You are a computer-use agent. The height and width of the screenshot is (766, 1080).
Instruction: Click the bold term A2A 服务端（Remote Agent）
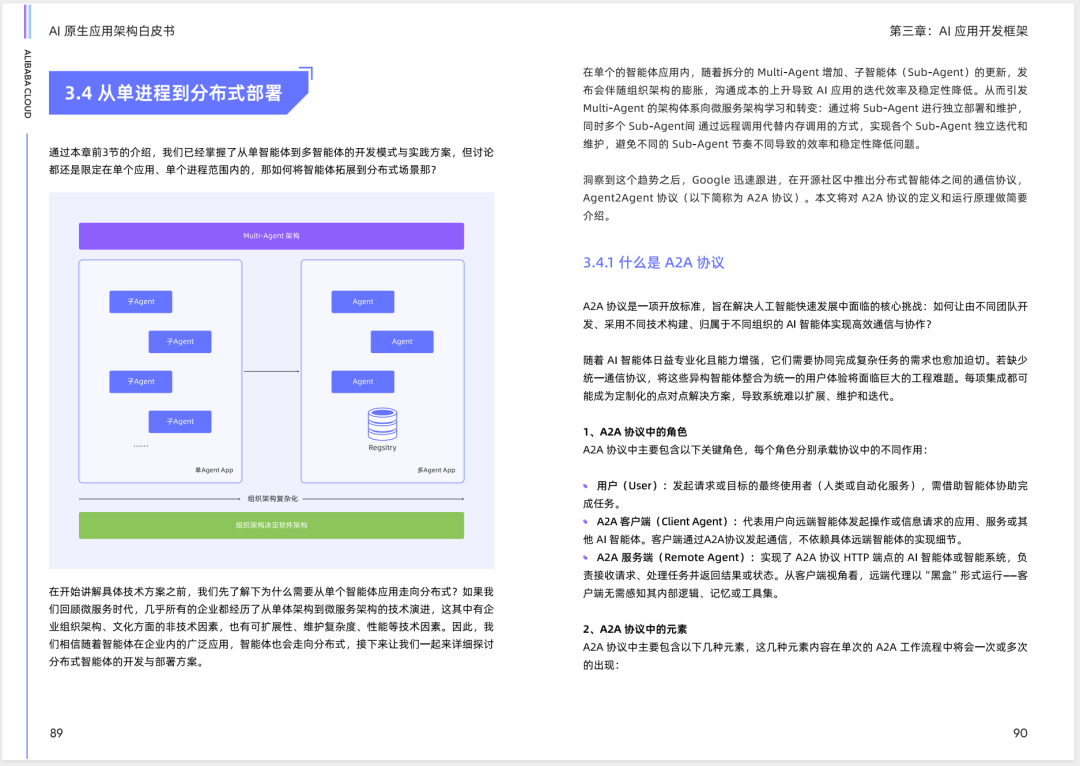coord(672,557)
